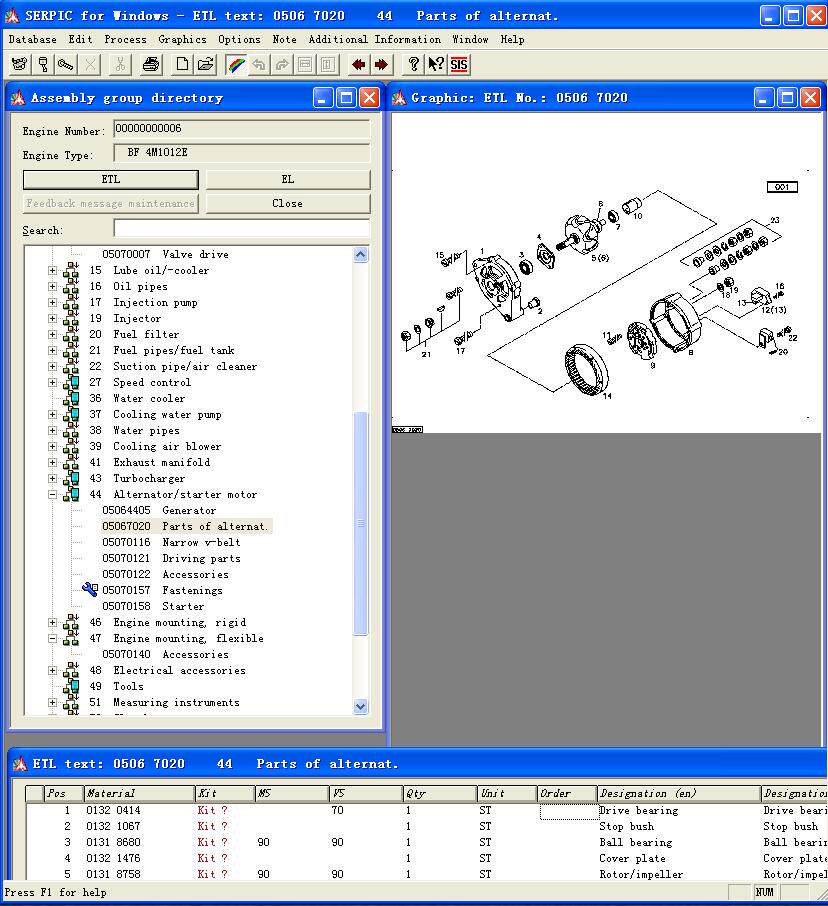Click the Close button in assembly directory
828x906 pixels.
288,203
